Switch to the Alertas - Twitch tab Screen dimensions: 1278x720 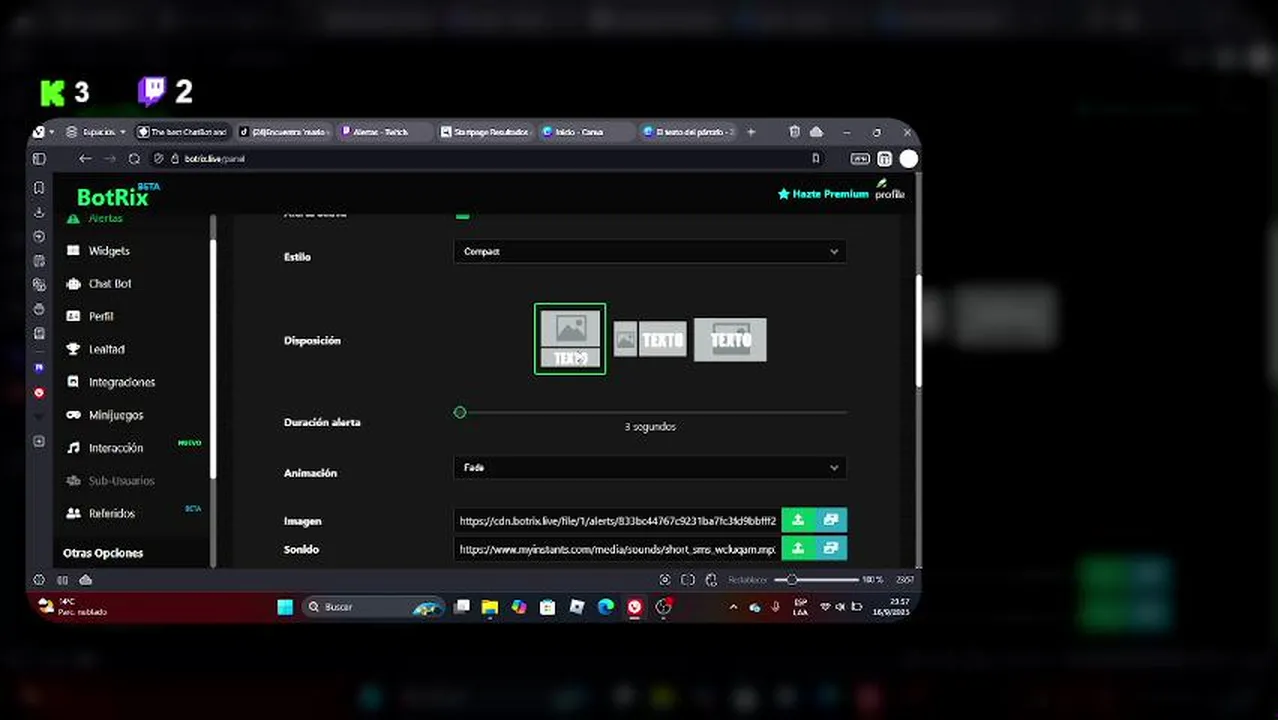[385, 132]
